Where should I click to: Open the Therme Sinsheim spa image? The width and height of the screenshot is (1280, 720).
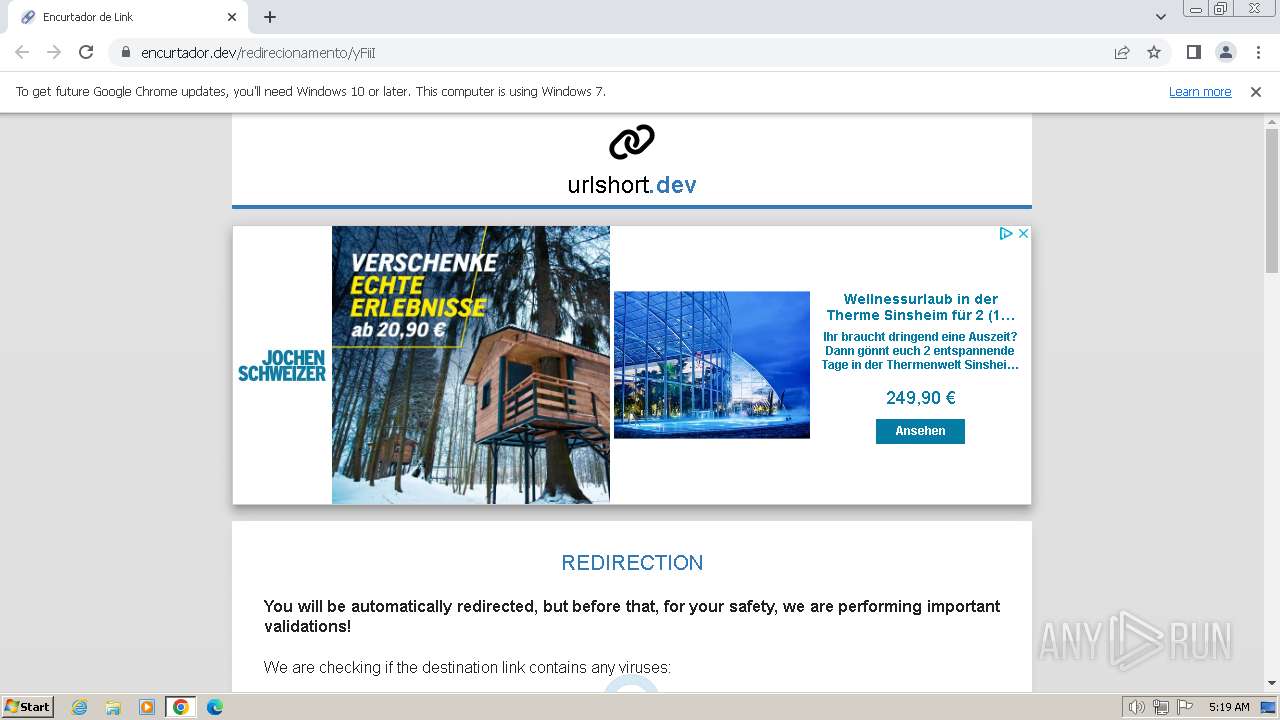(712, 365)
